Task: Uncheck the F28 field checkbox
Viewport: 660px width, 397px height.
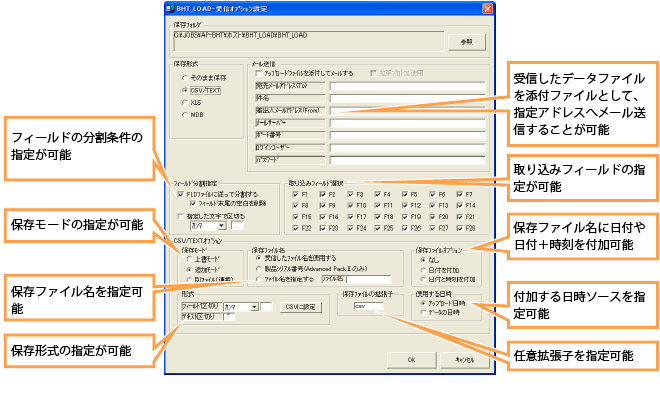Action: pos(460,228)
